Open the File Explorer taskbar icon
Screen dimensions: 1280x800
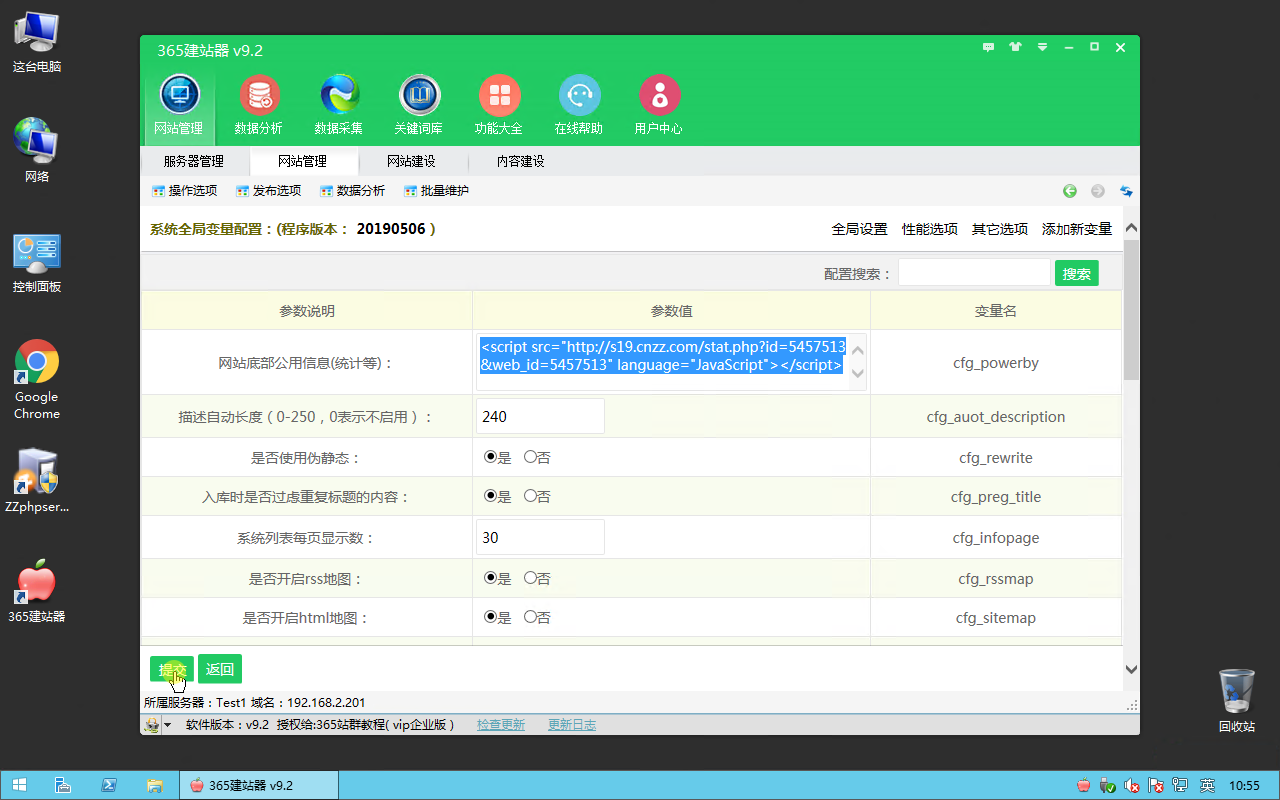[x=155, y=785]
